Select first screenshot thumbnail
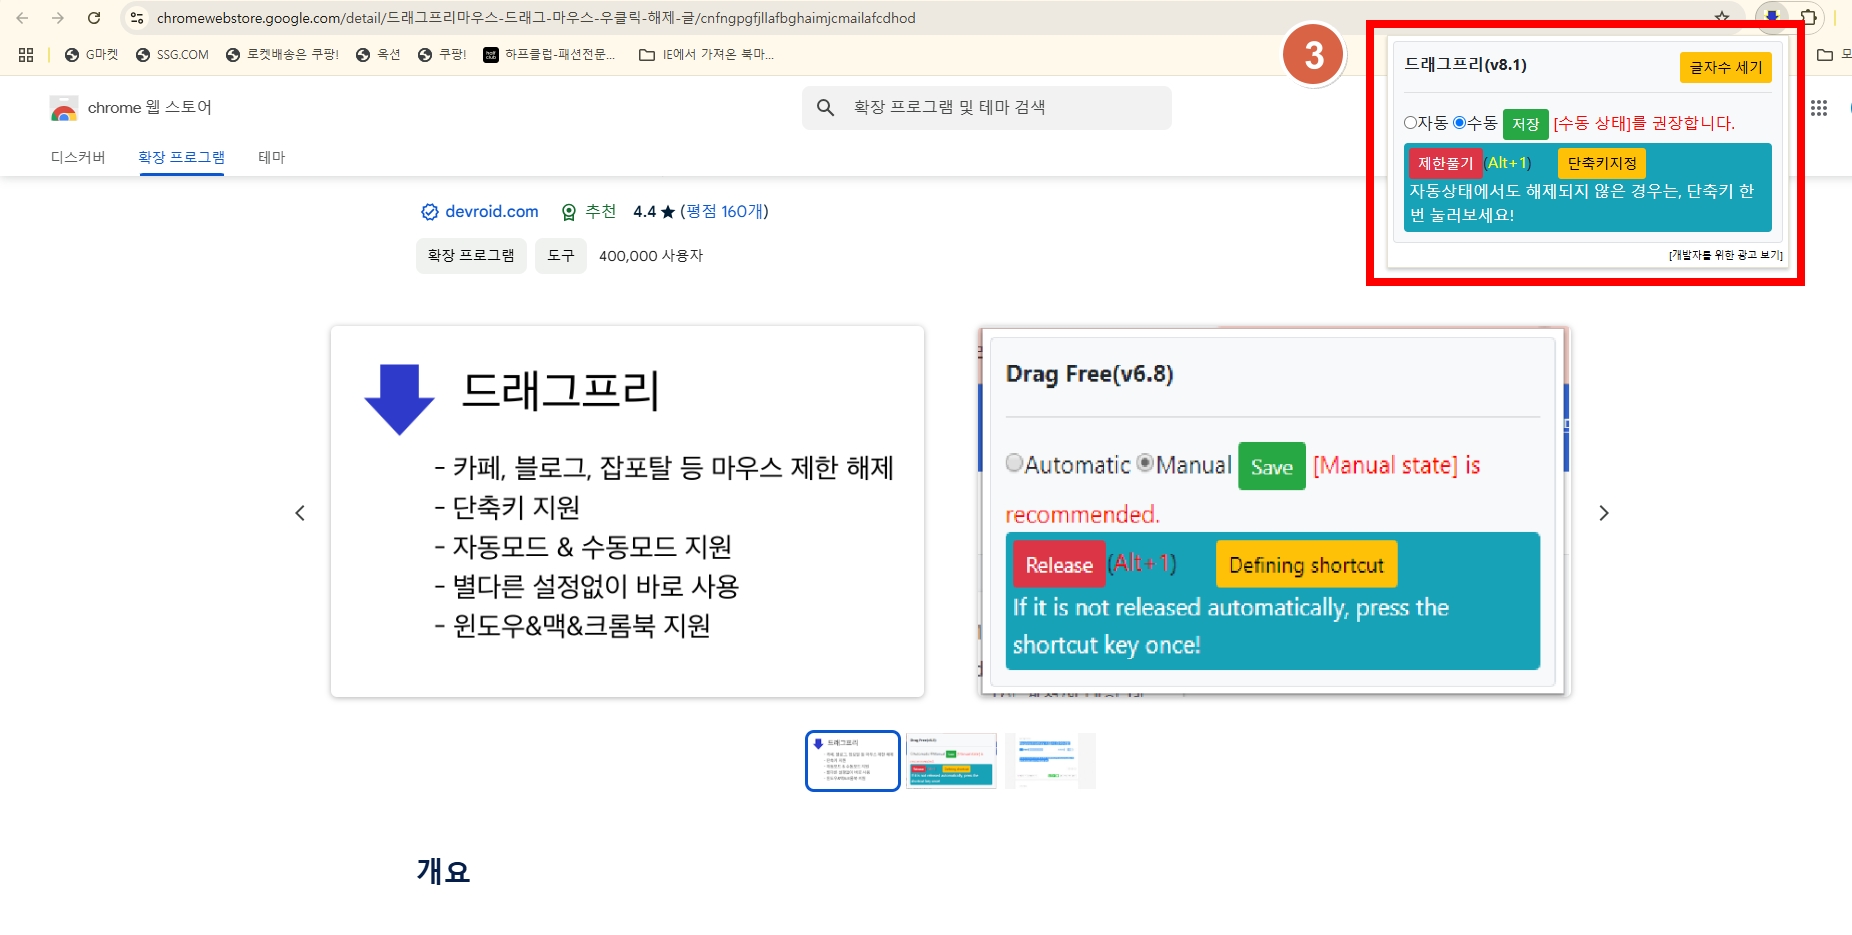Image resolution: width=1852 pixels, height=935 pixels. [853, 761]
